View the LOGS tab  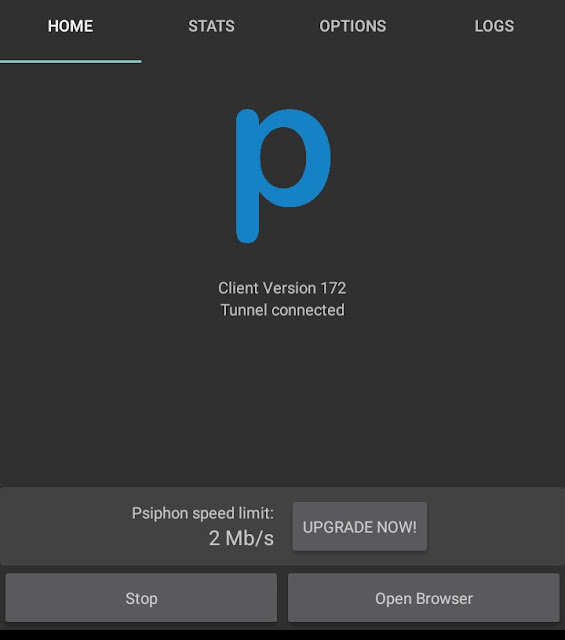pos(494,26)
